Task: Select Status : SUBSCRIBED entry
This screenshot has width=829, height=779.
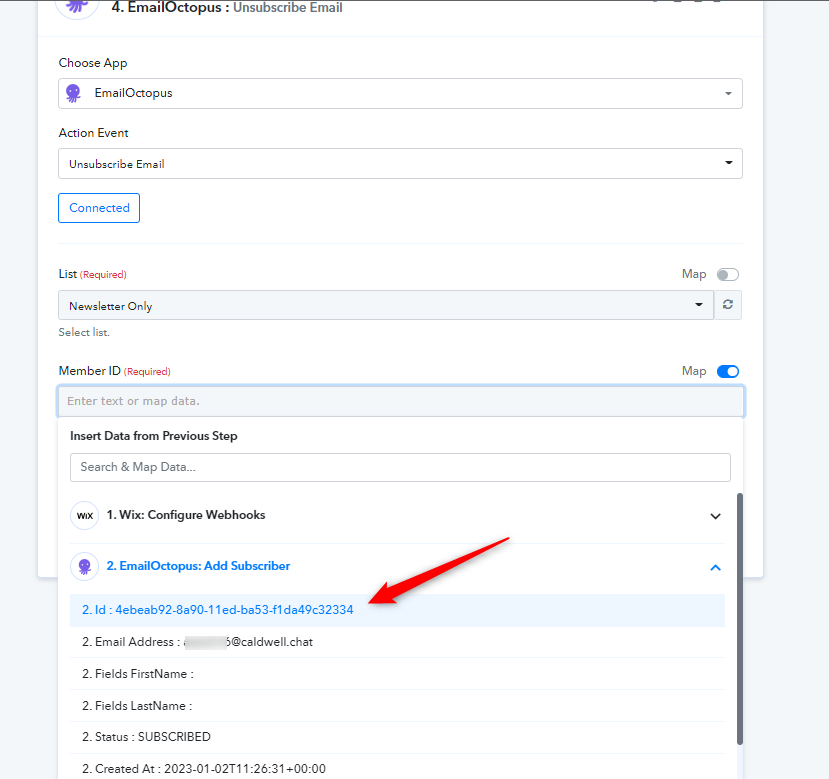Action: pyautogui.click(x=397, y=737)
